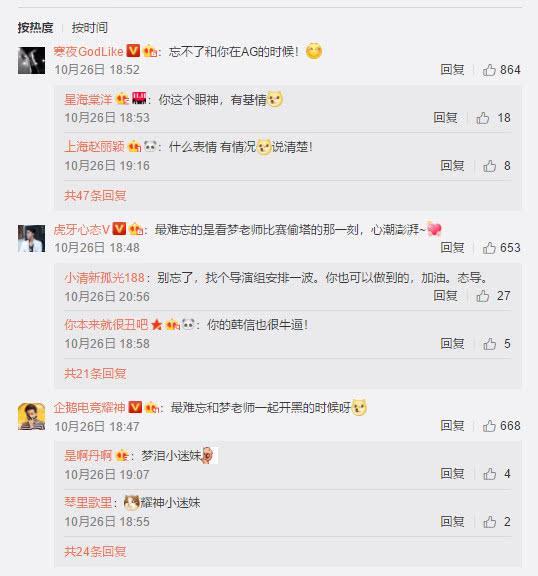This screenshot has width=538, height=576.
Task: Sort comments by 按热度
Action: pos(35,28)
